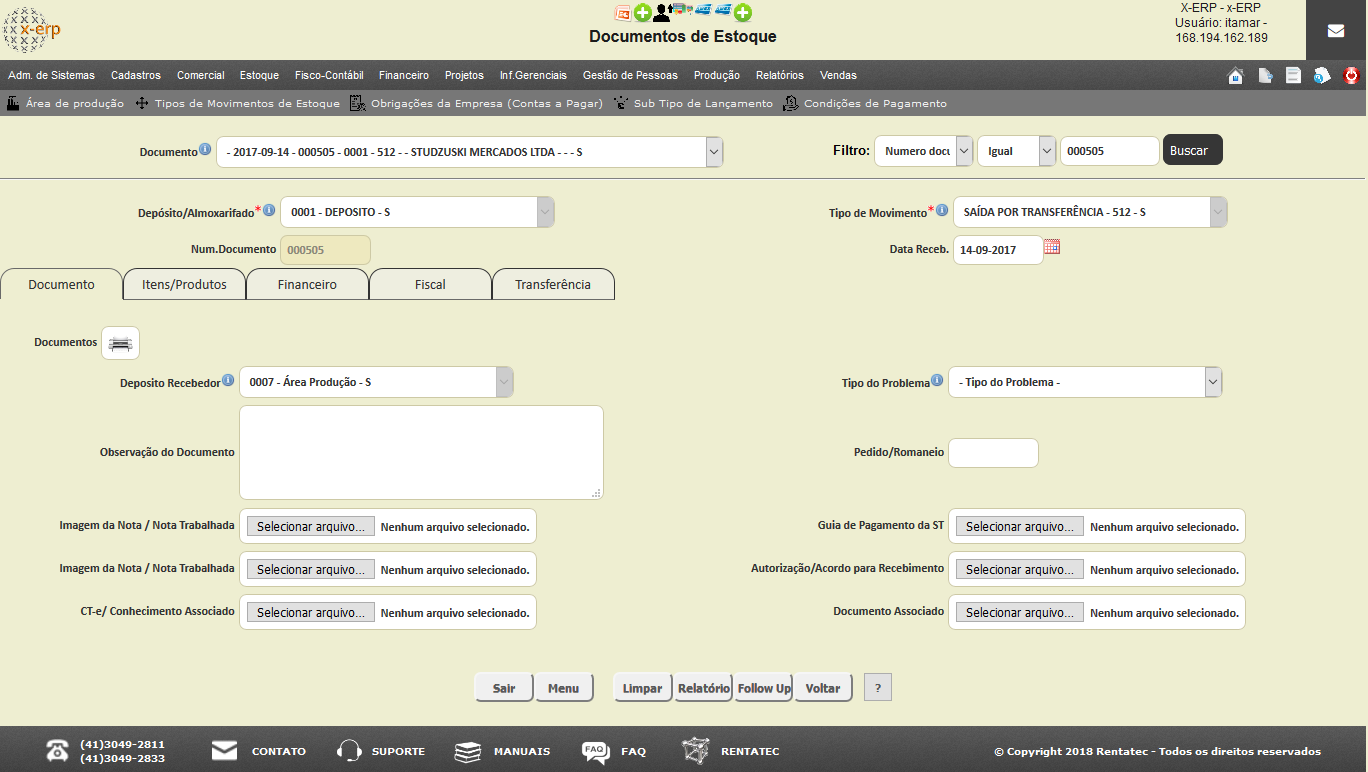Expand the Tipo de Movimento dropdown
This screenshot has height=772, width=1368.
pos(1218,212)
